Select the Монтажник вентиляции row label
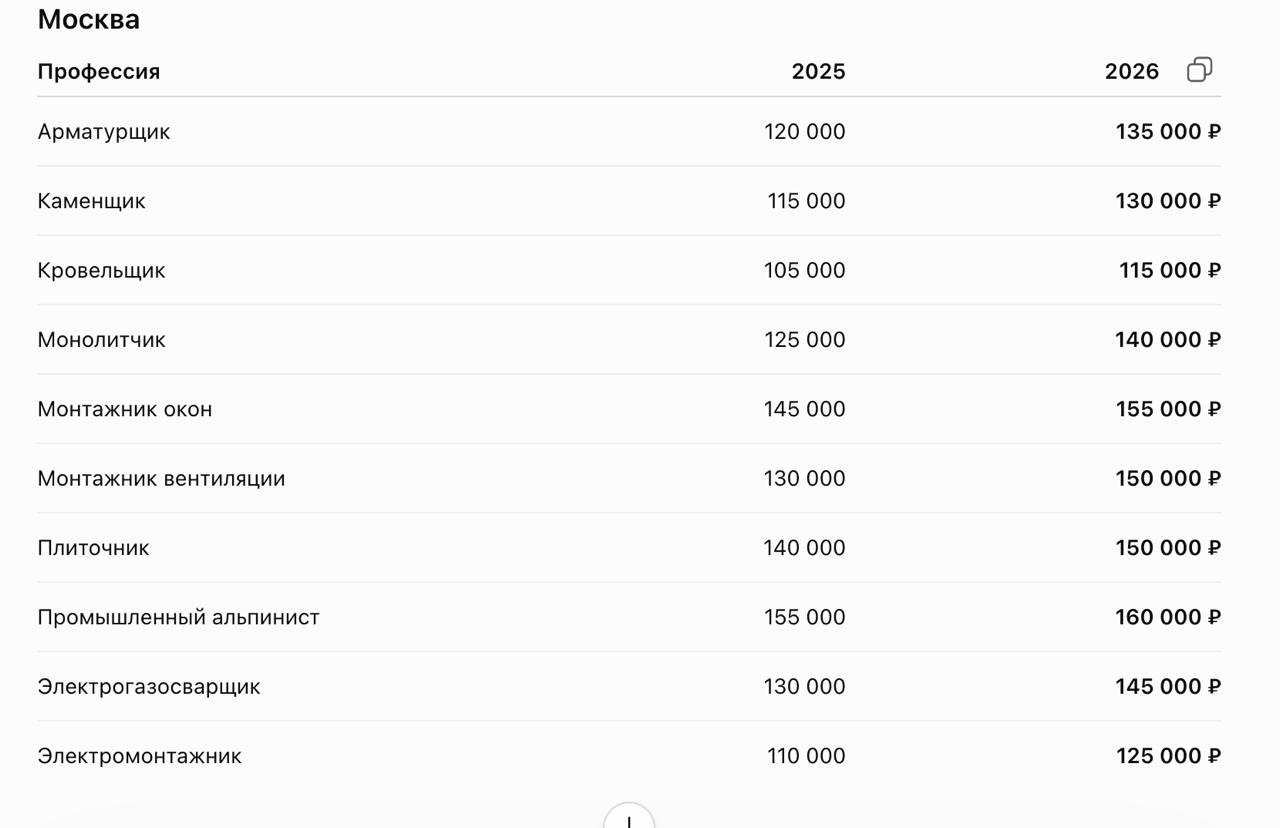Viewport: 1280px width, 828px height. coord(162,478)
